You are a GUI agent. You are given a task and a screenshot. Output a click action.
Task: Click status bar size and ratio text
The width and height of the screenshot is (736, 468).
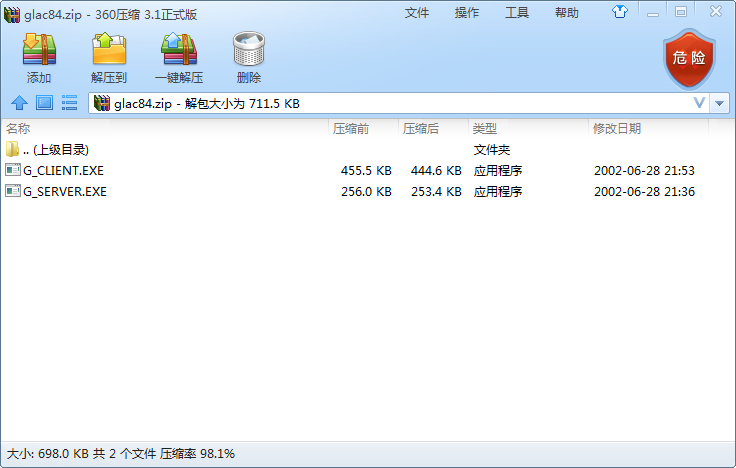[121, 453]
